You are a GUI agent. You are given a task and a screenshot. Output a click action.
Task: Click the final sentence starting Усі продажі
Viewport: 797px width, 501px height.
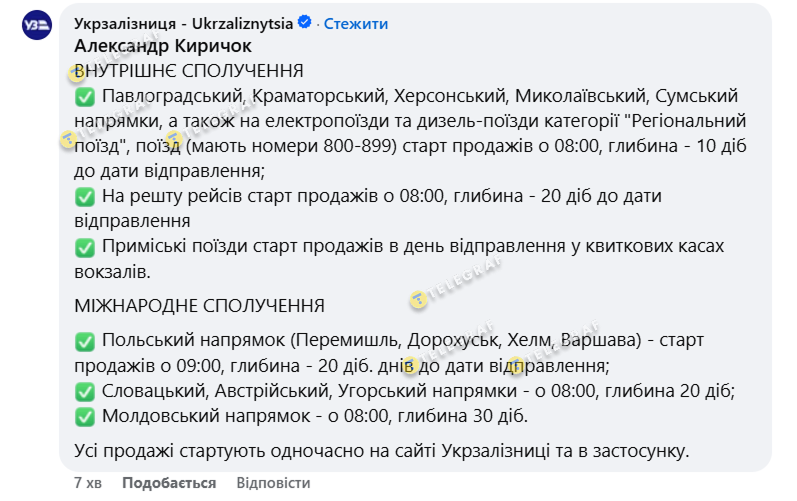(383, 451)
